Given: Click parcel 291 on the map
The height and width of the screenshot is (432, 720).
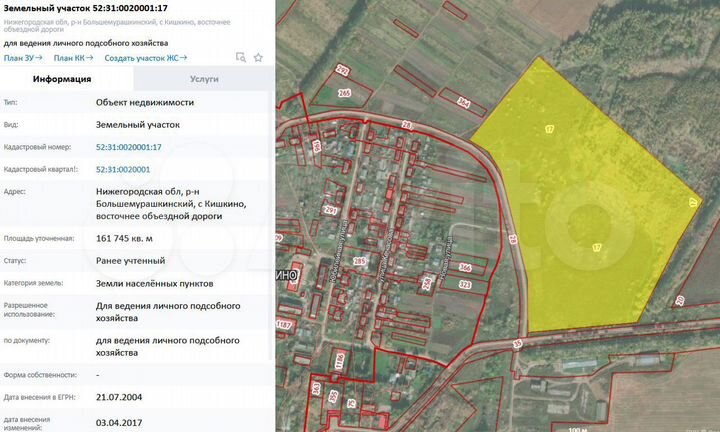Looking at the screenshot, I should point(331,210).
